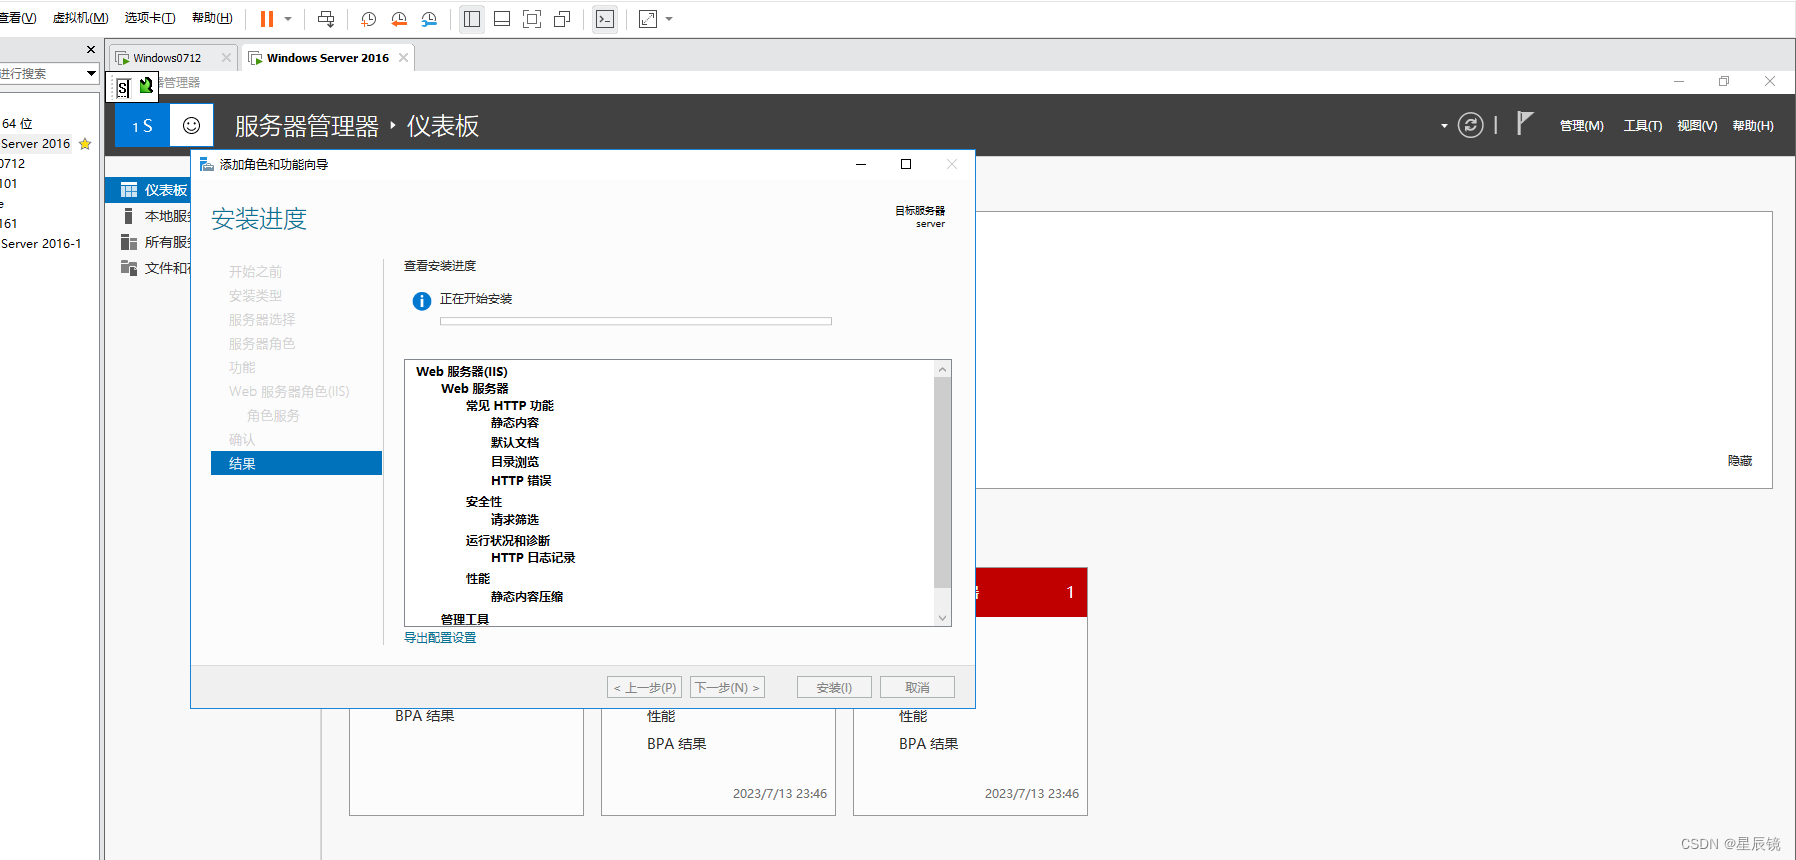This screenshot has width=1796, height=860.
Task: Click the feature list scrollbar thumb
Action: [x=942, y=482]
